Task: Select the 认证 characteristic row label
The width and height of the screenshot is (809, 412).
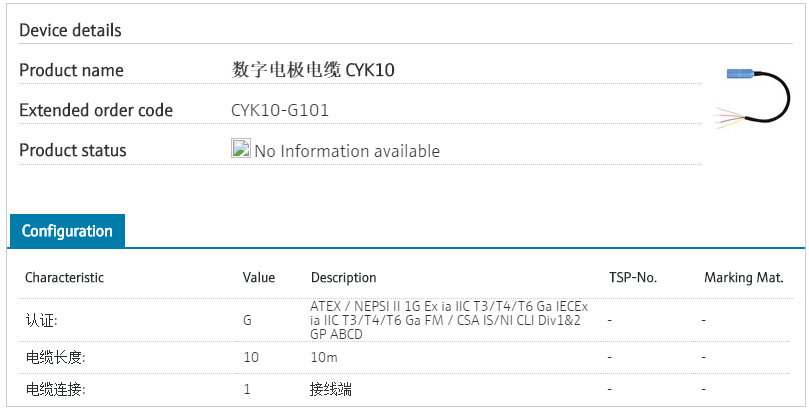Action: click(41, 320)
